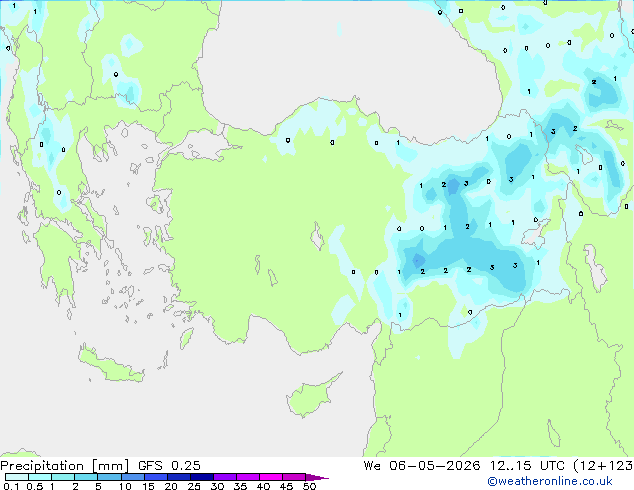Click the legend value label '20'
This screenshot has width=634, height=490.
pos(171,486)
